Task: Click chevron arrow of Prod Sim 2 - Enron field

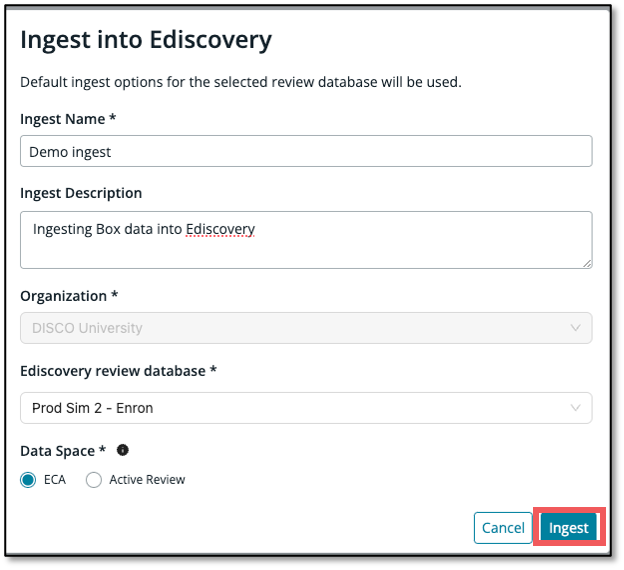Action: pyautogui.click(x=575, y=408)
